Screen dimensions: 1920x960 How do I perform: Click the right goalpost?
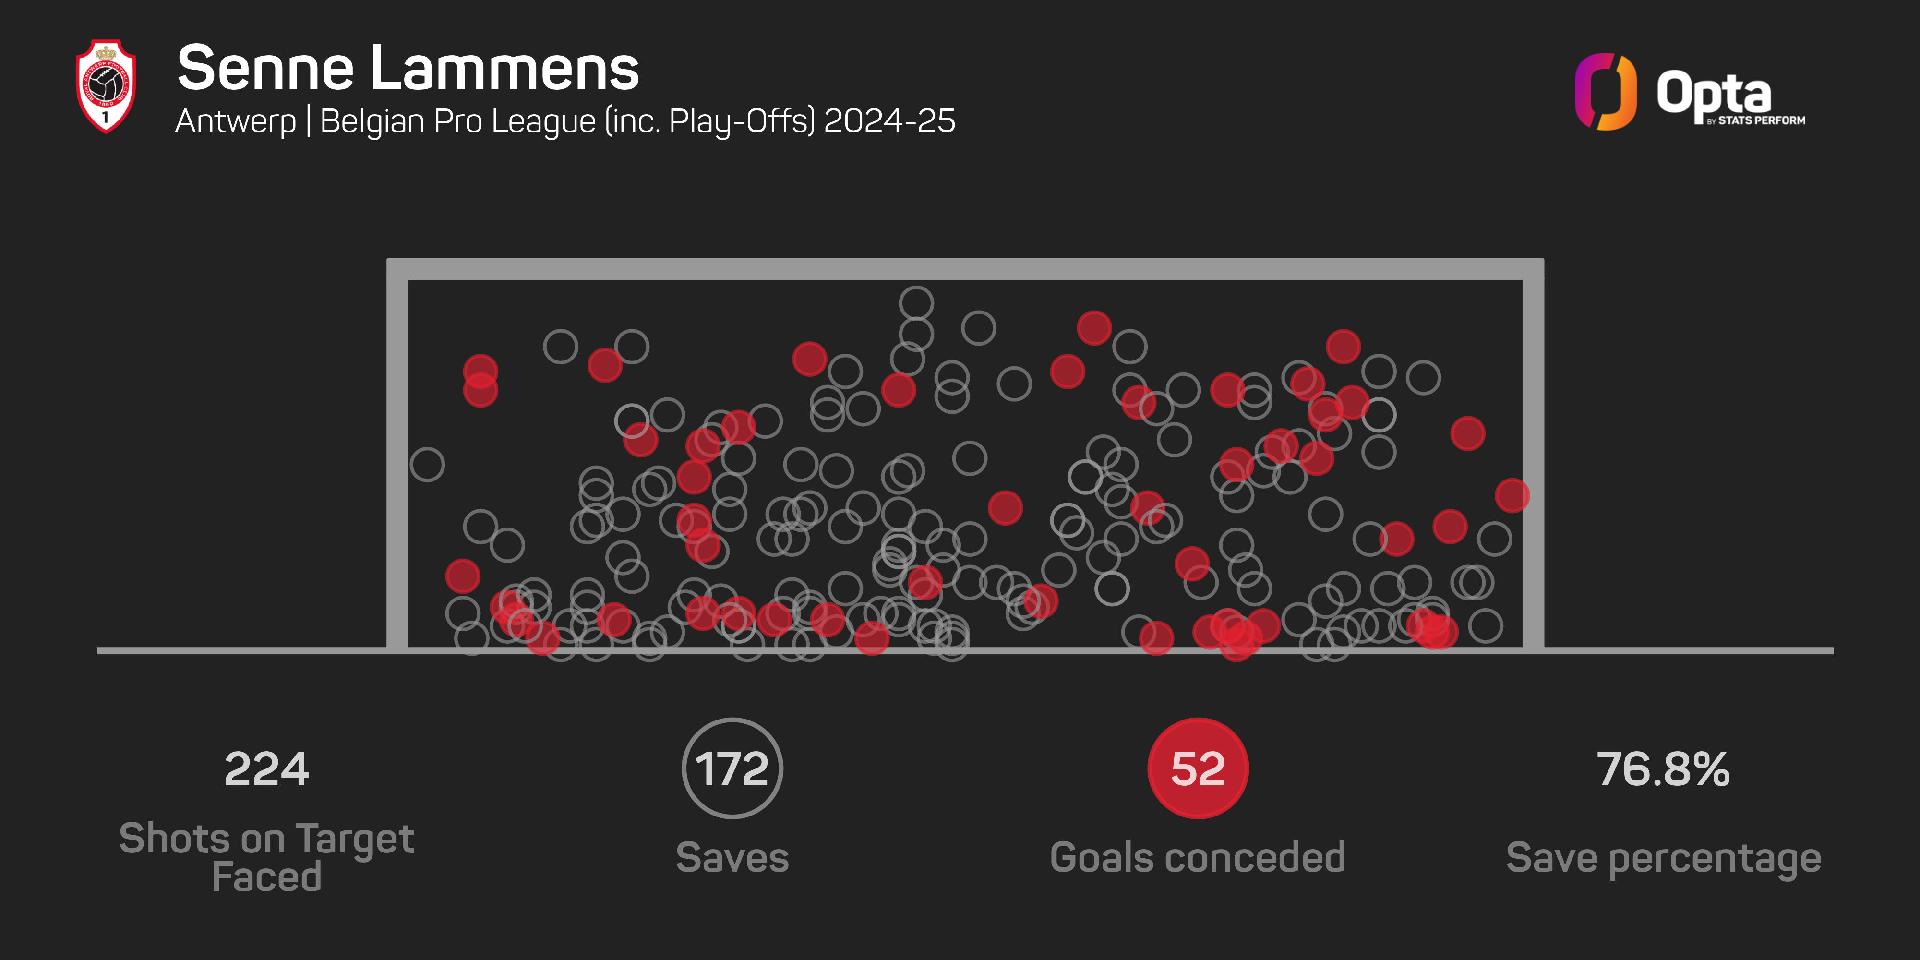coord(1534,454)
